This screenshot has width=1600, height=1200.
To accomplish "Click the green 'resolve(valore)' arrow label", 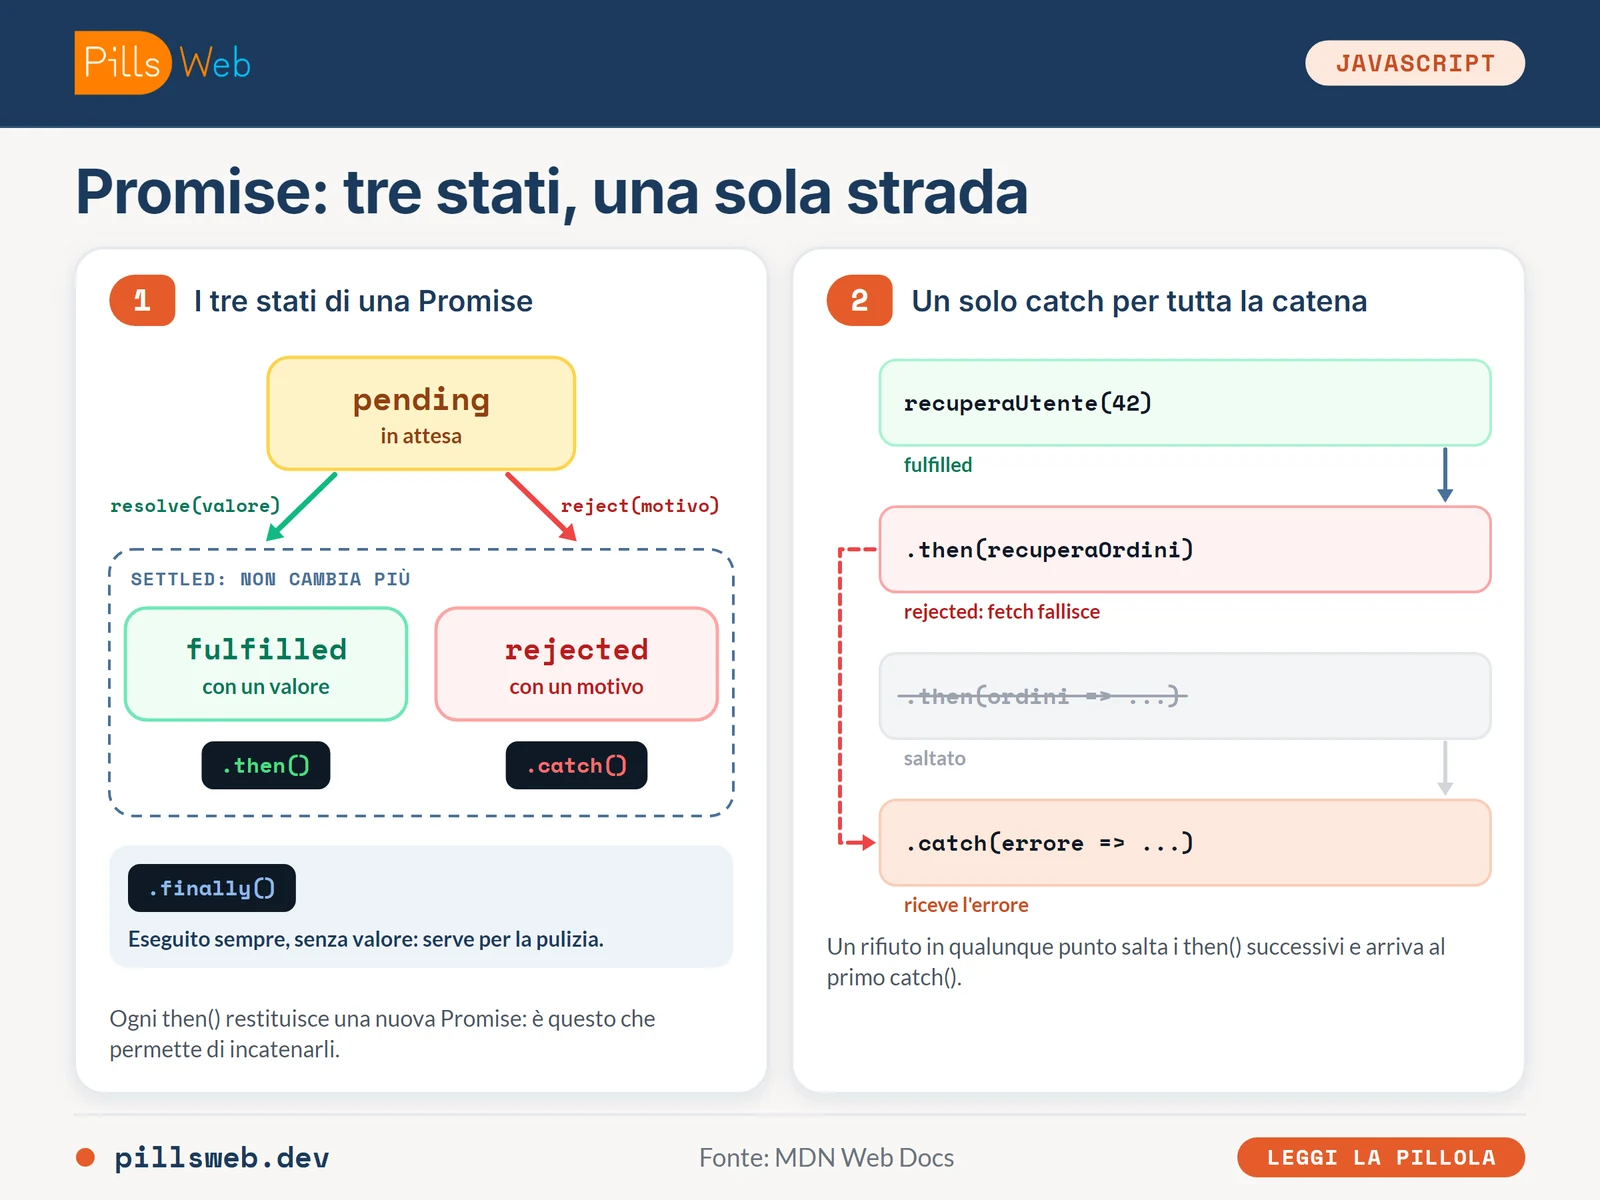I will pos(195,506).
